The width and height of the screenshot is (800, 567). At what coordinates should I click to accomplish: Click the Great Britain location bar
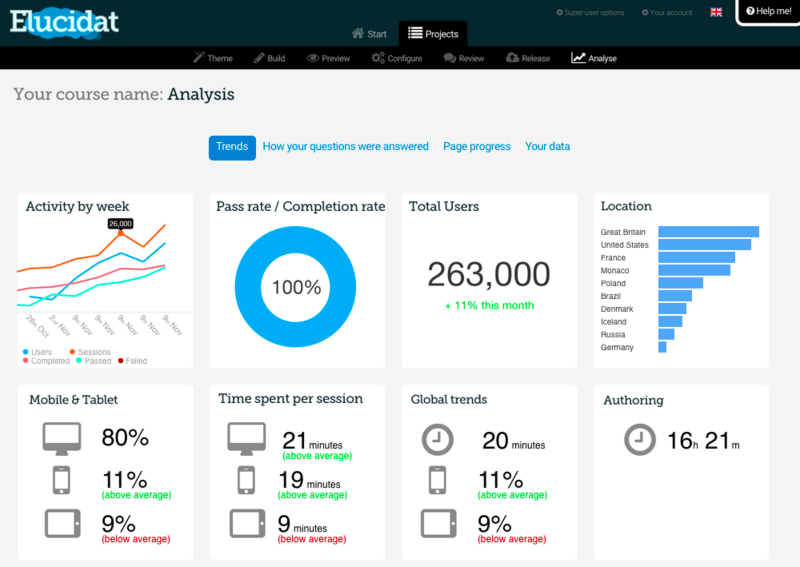pyautogui.click(x=708, y=232)
